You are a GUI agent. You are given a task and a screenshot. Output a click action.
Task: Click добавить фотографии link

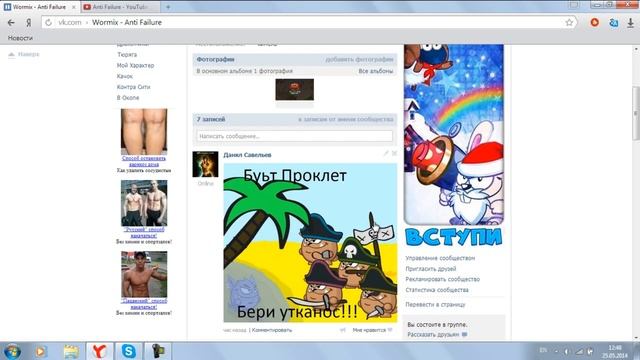pyautogui.click(x=359, y=59)
